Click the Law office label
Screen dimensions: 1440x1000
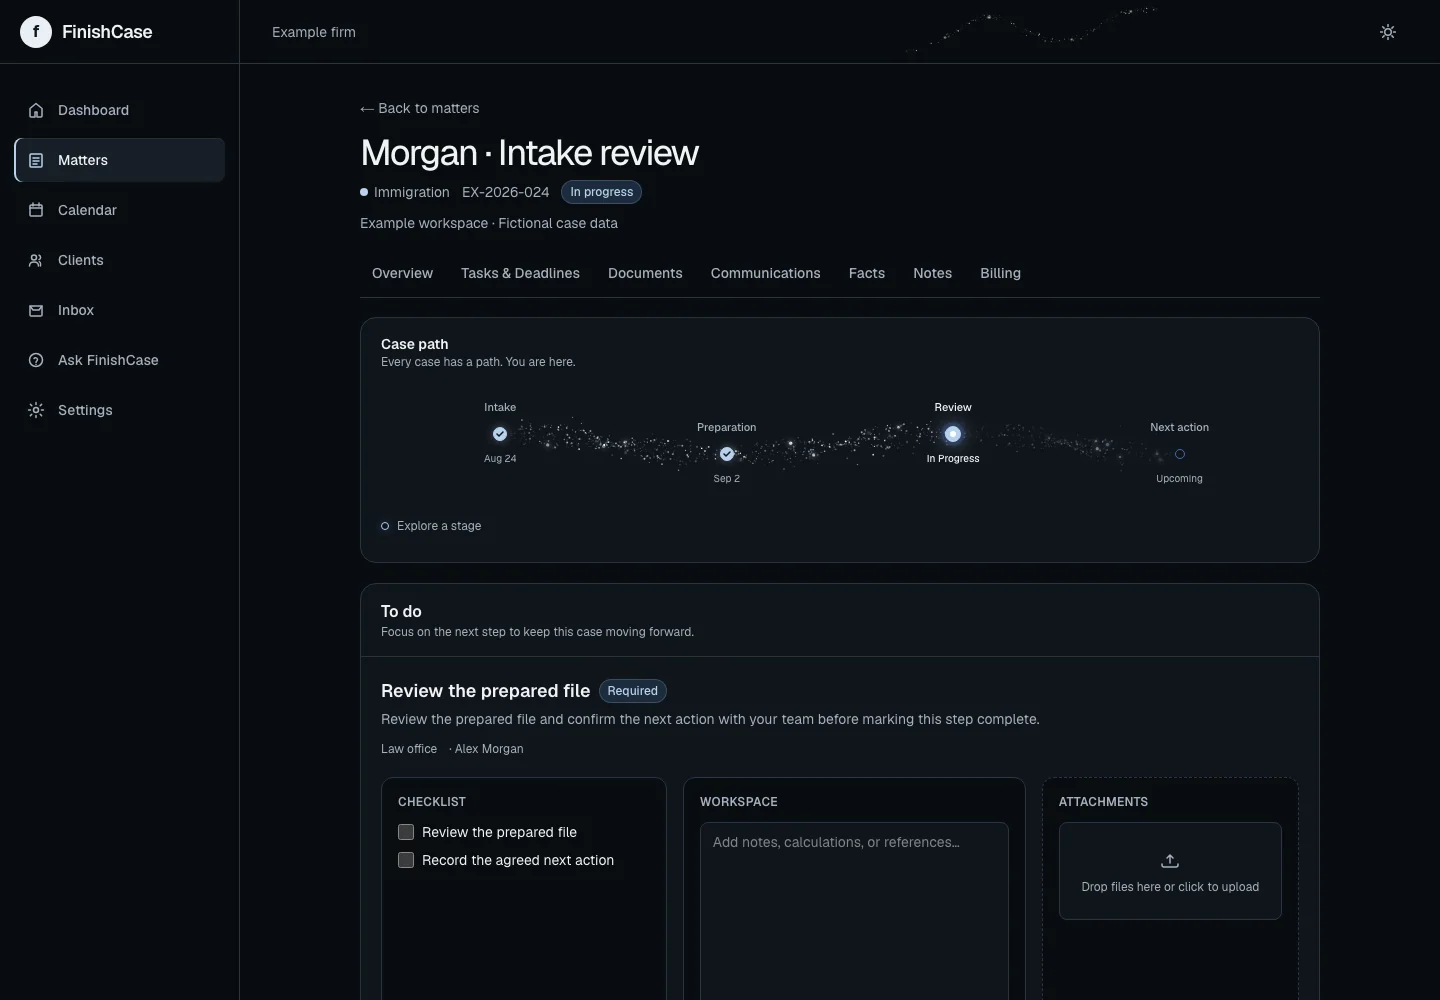pos(409,749)
